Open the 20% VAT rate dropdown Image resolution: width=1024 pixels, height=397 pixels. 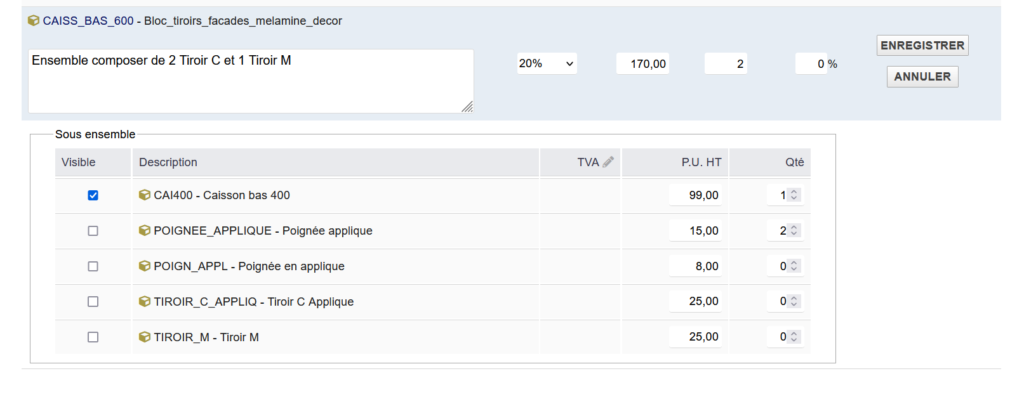pos(547,64)
